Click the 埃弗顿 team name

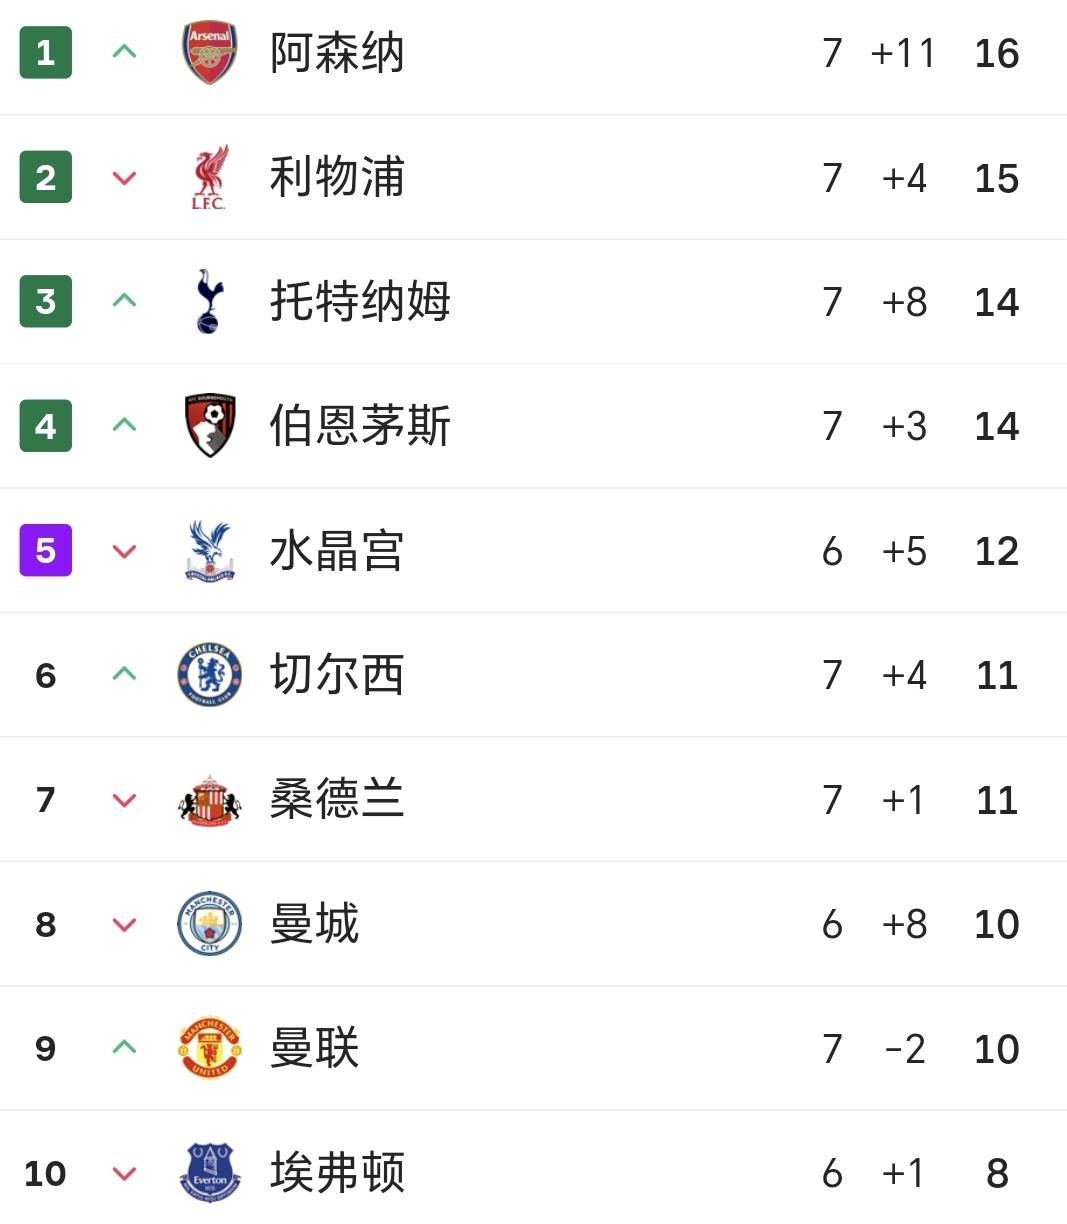(x=337, y=1173)
